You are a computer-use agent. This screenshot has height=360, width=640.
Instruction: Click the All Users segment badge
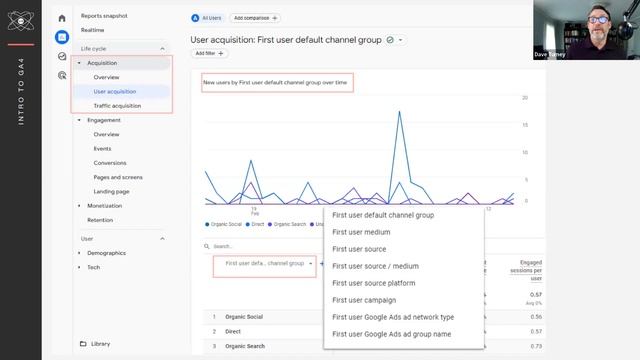pyautogui.click(x=207, y=18)
